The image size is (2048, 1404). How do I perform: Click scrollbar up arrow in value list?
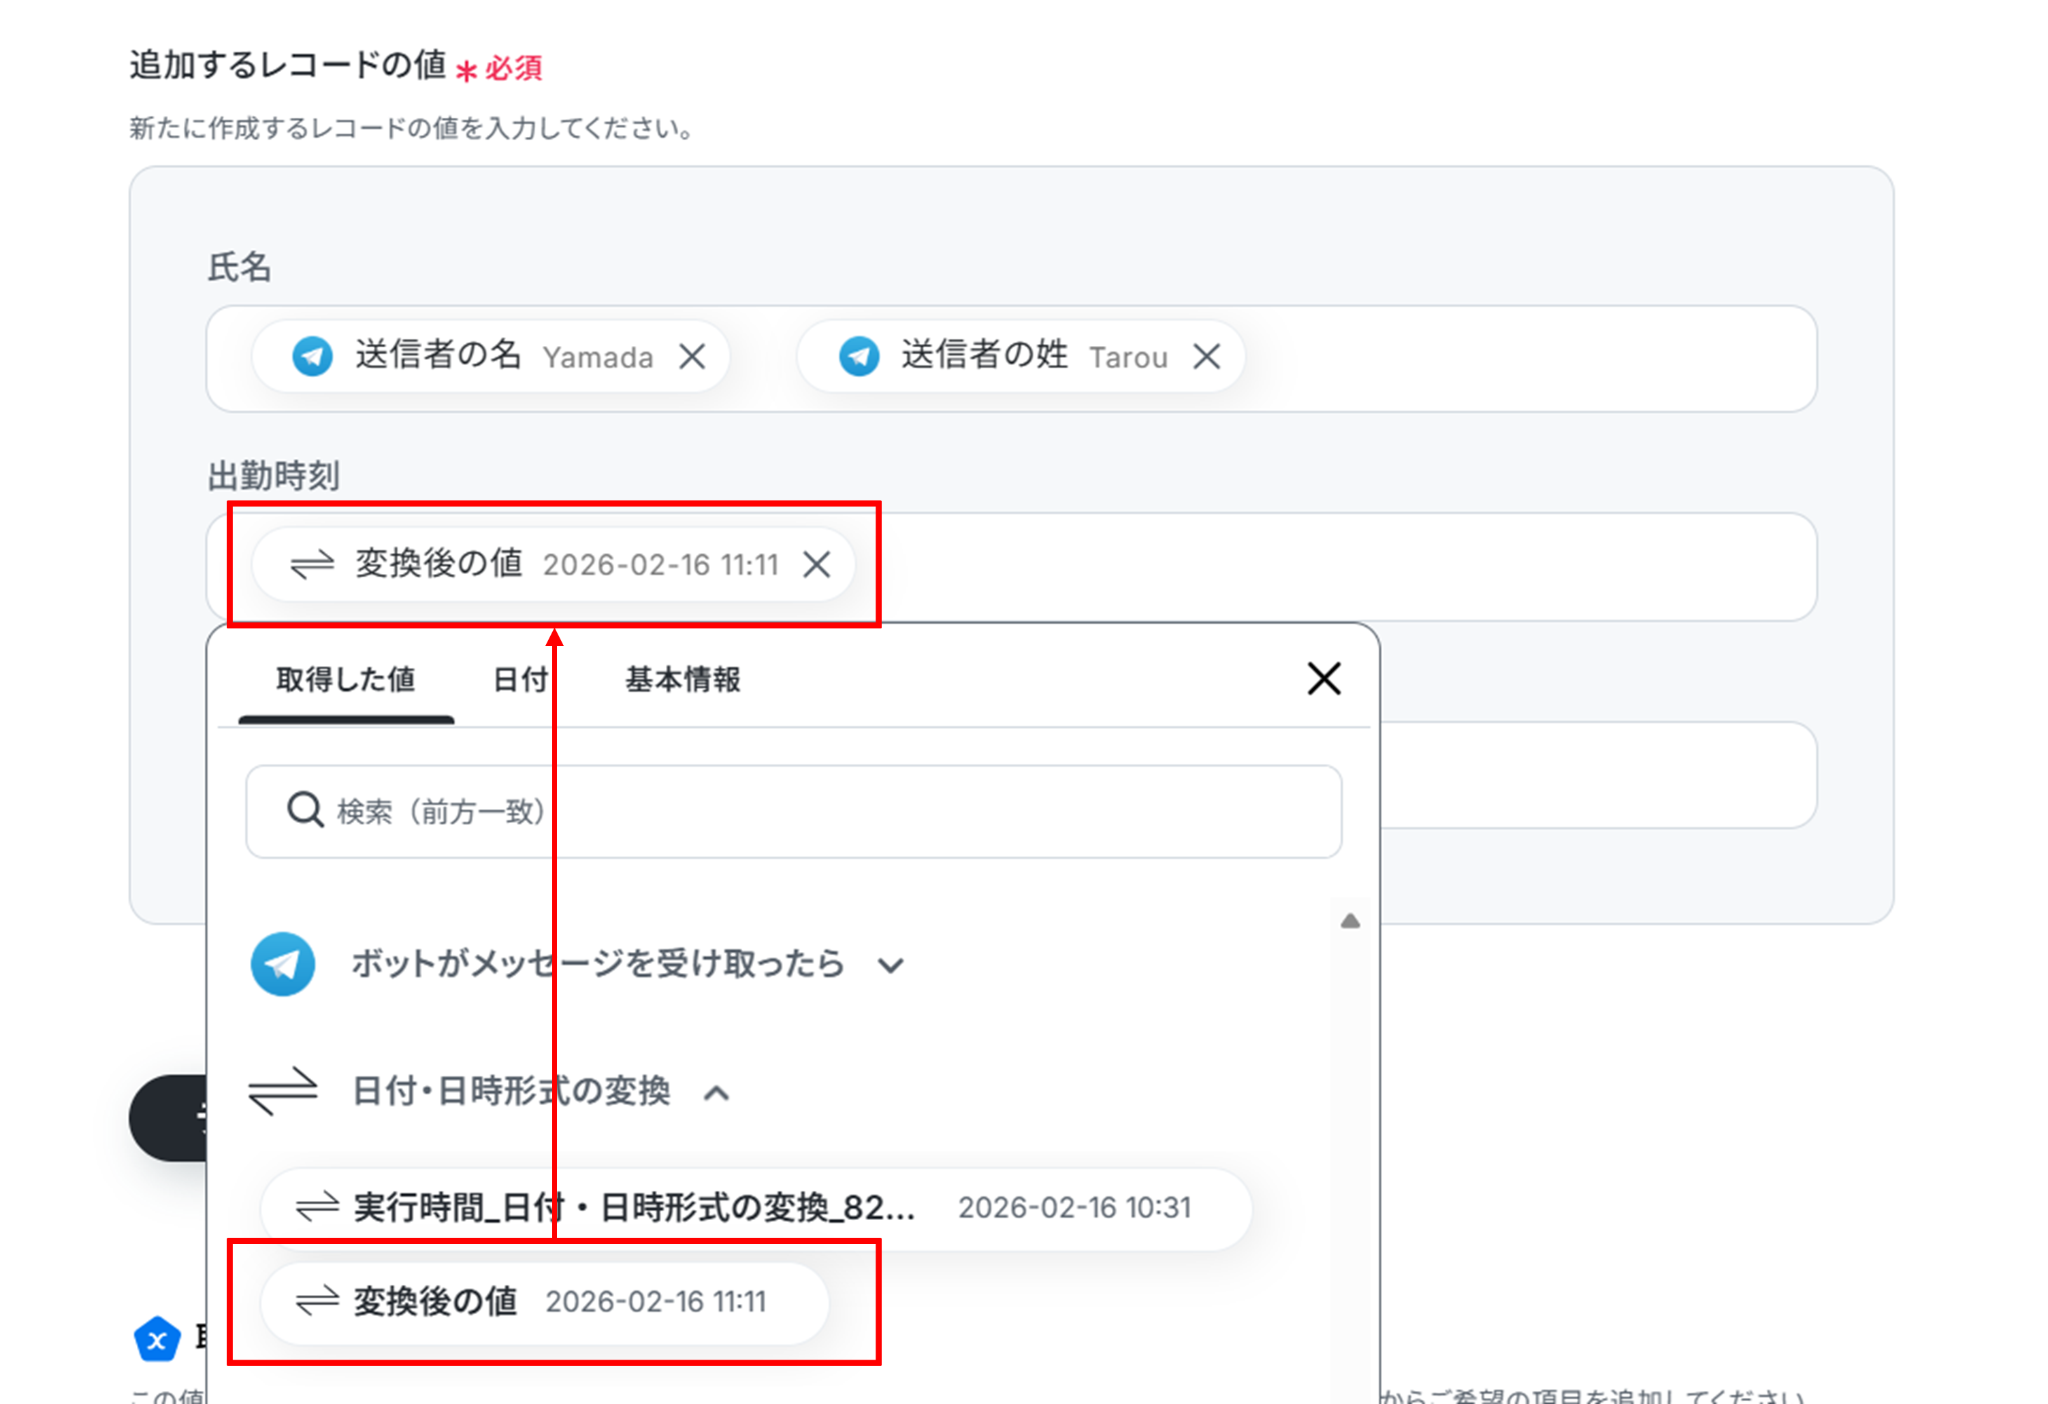point(1350,921)
